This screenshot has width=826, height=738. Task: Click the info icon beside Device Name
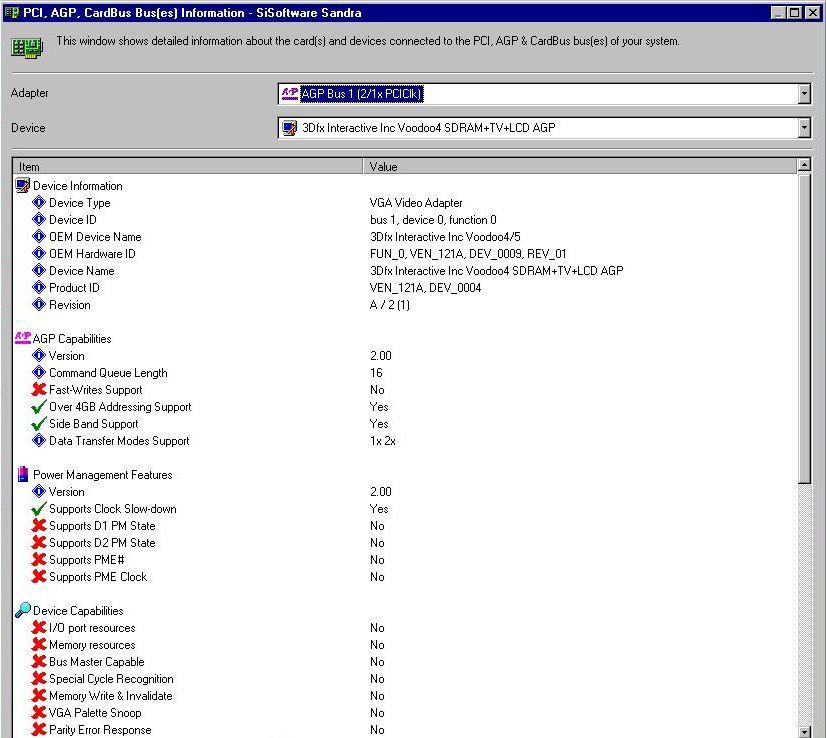pyautogui.click(x=39, y=270)
